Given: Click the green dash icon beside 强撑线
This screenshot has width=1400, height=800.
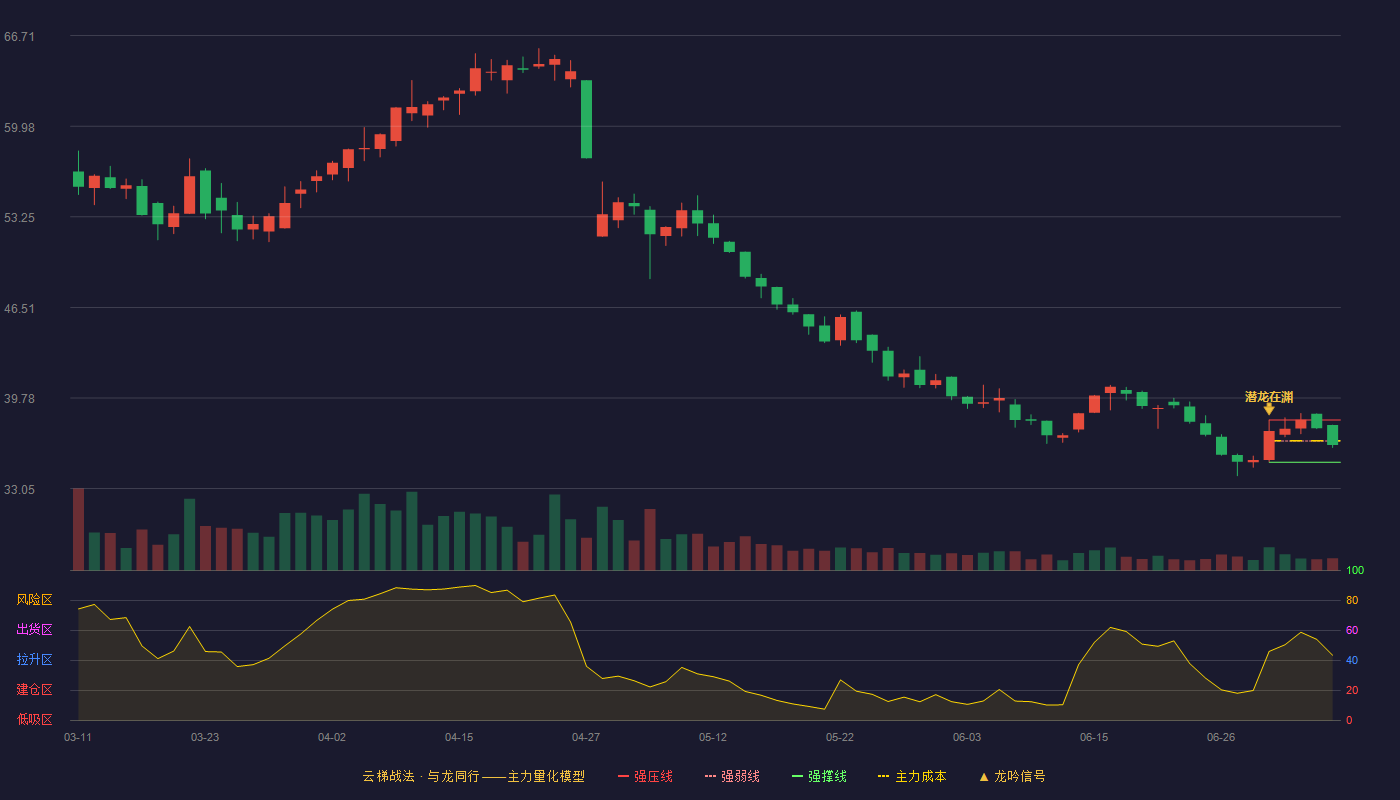Looking at the screenshot, I should (797, 777).
